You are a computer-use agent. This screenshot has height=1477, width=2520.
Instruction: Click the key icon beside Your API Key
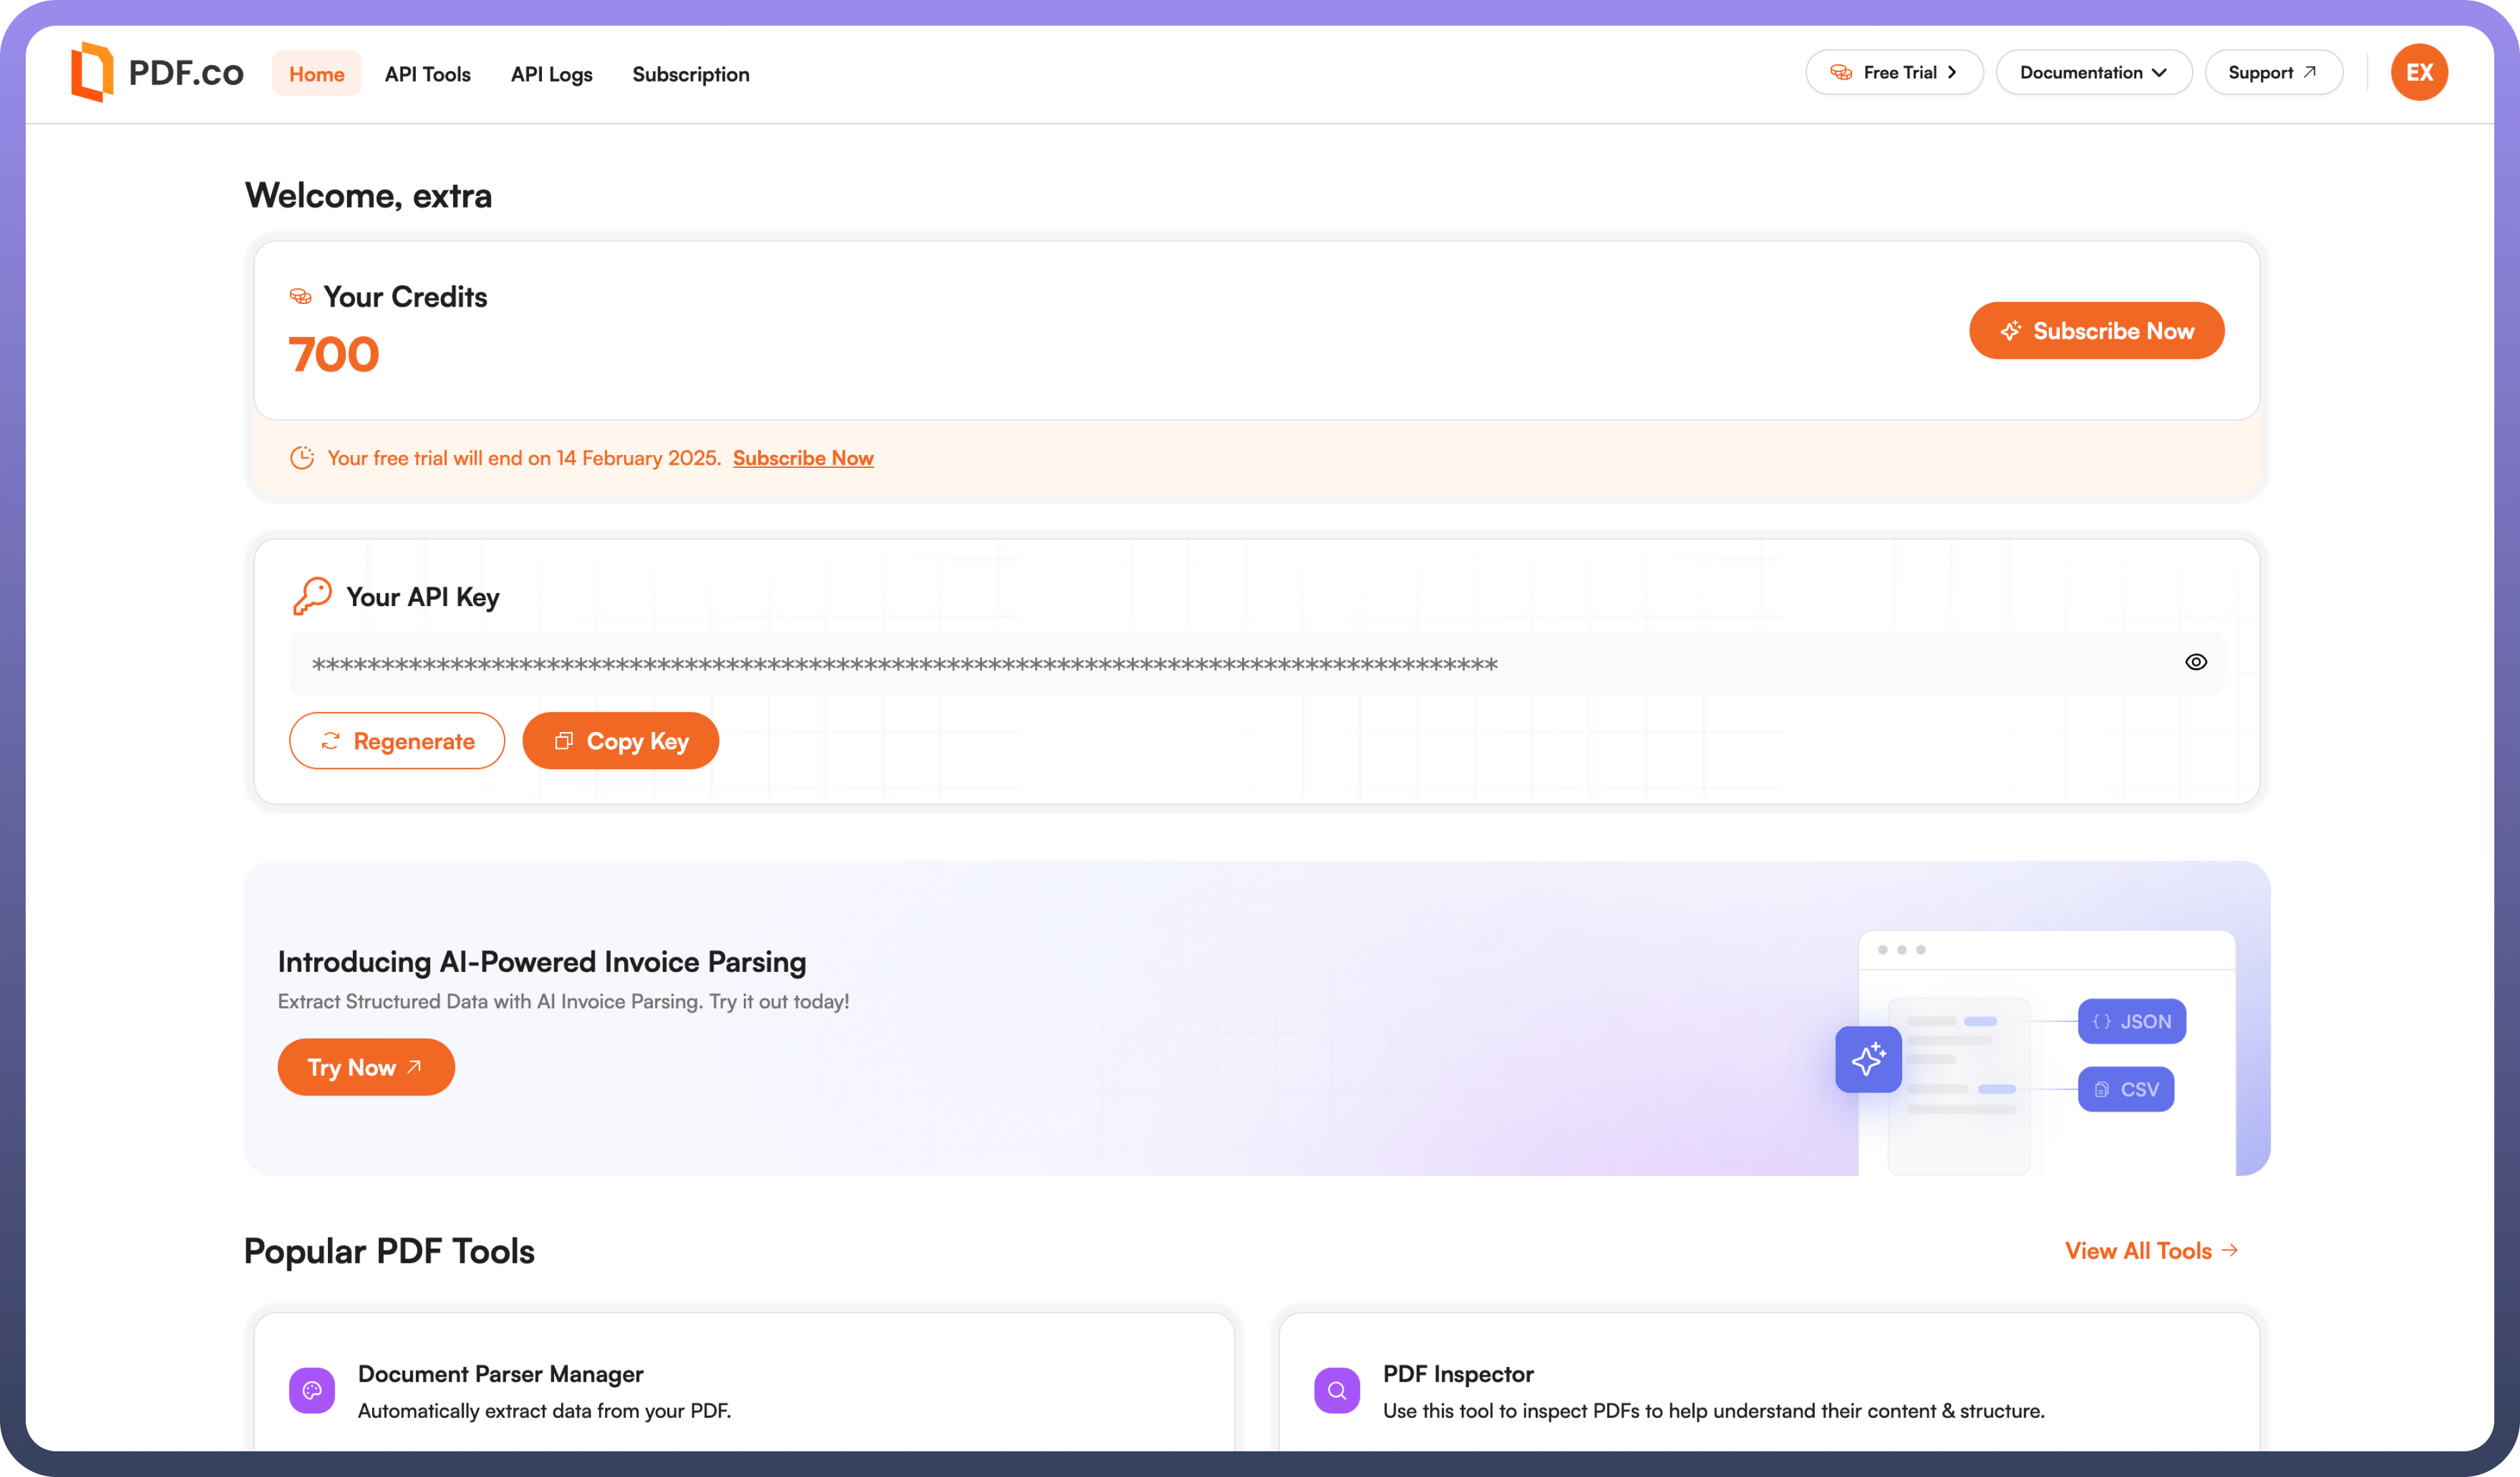312,596
